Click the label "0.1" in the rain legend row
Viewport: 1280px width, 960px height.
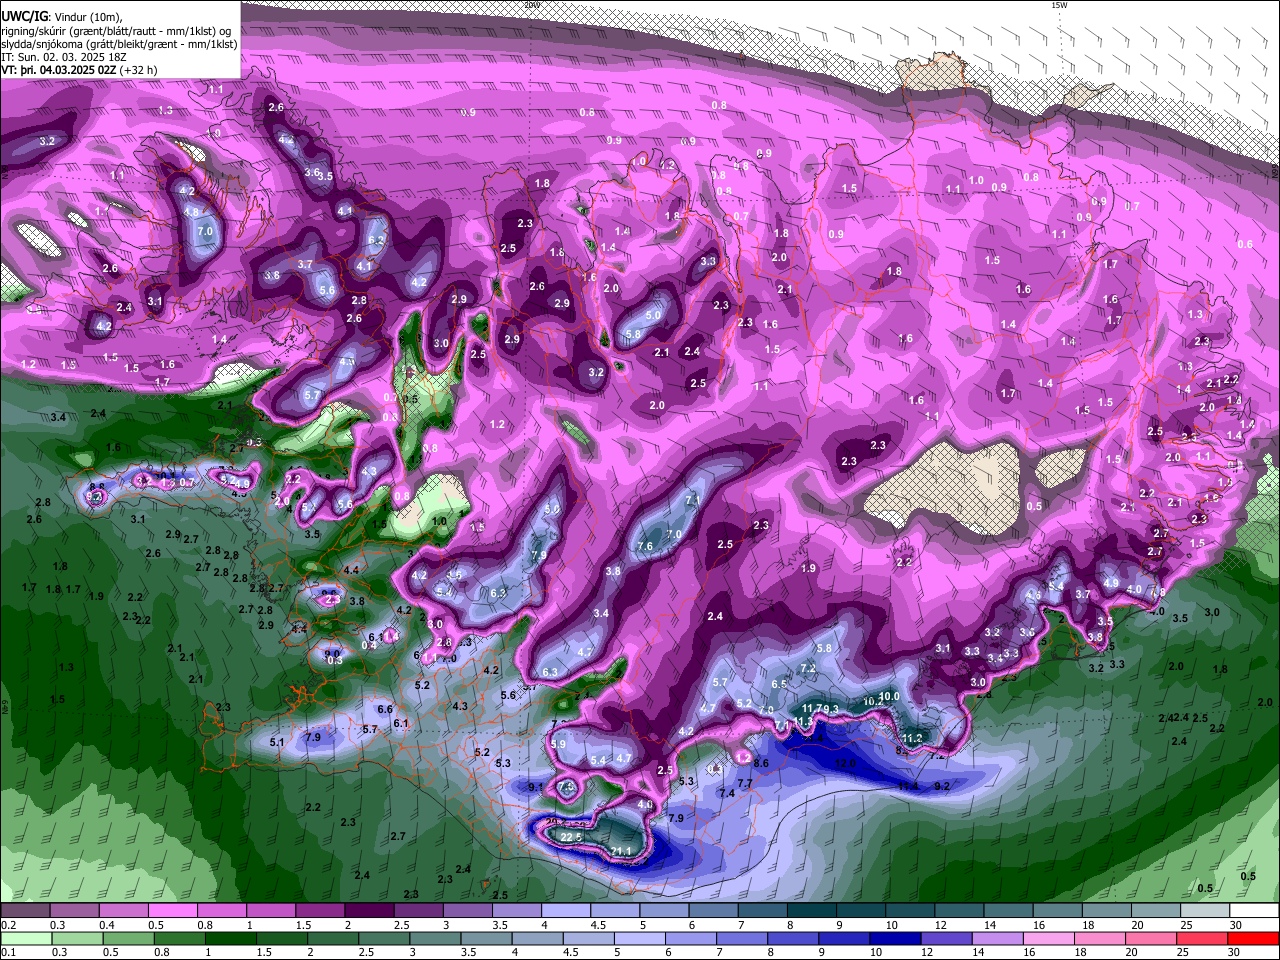[x=9, y=951]
